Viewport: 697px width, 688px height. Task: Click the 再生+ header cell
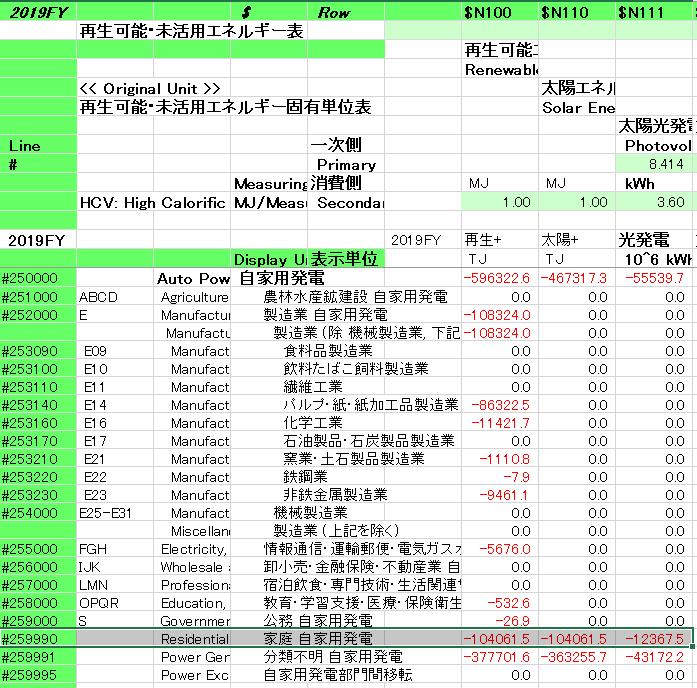pos(500,240)
